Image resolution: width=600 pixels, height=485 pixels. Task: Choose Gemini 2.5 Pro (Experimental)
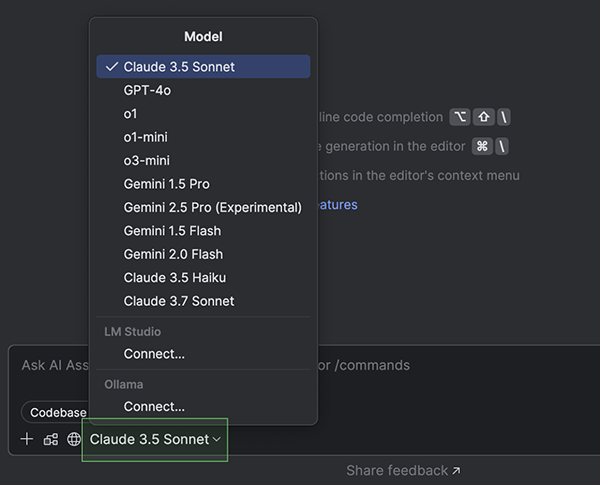pos(212,207)
